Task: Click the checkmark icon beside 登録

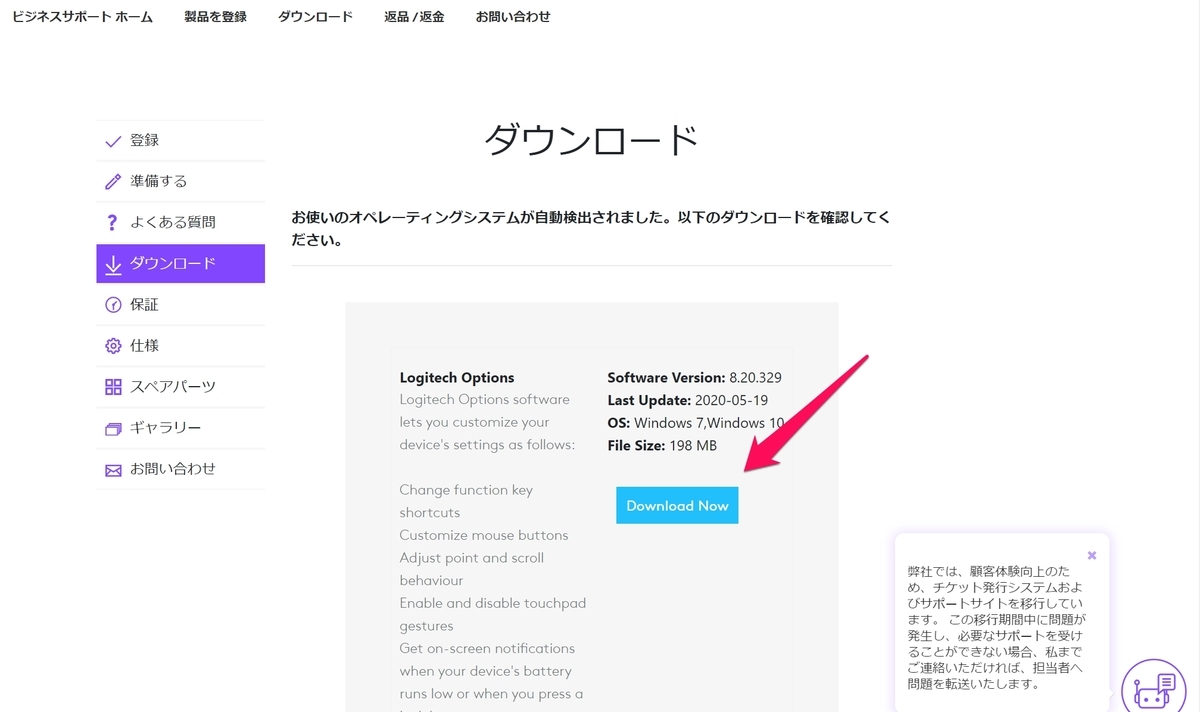Action: 113,141
